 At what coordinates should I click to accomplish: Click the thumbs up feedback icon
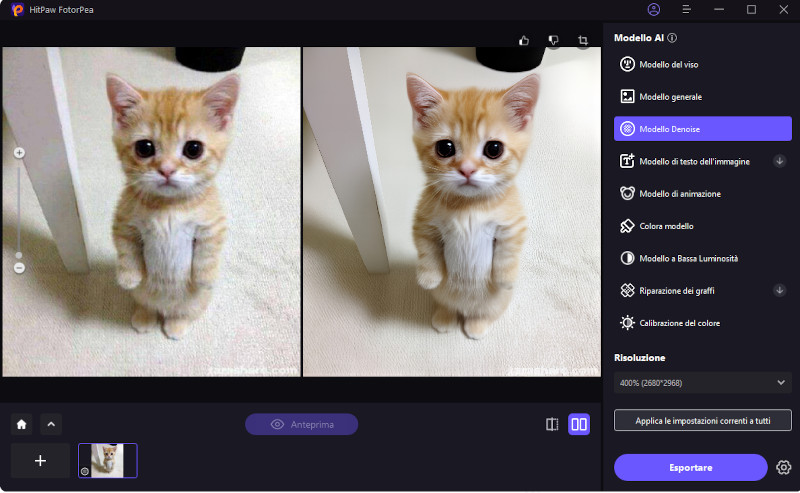[524, 41]
